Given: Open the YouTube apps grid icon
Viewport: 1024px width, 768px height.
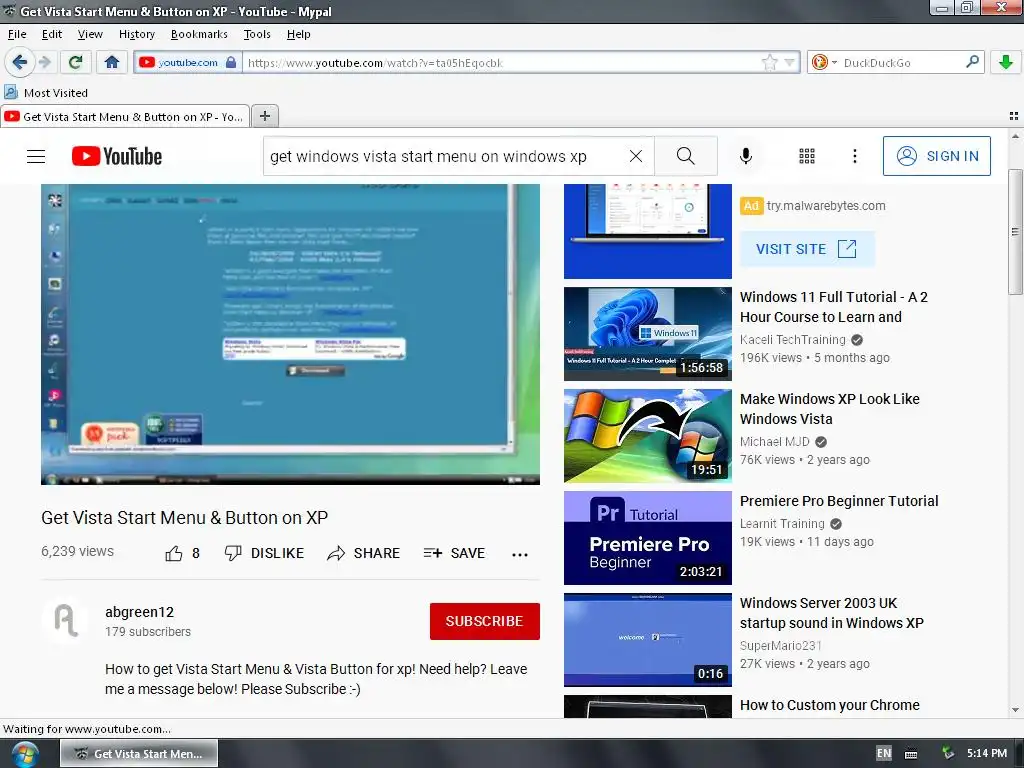Looking at the screenshot, I should point(807,156).
